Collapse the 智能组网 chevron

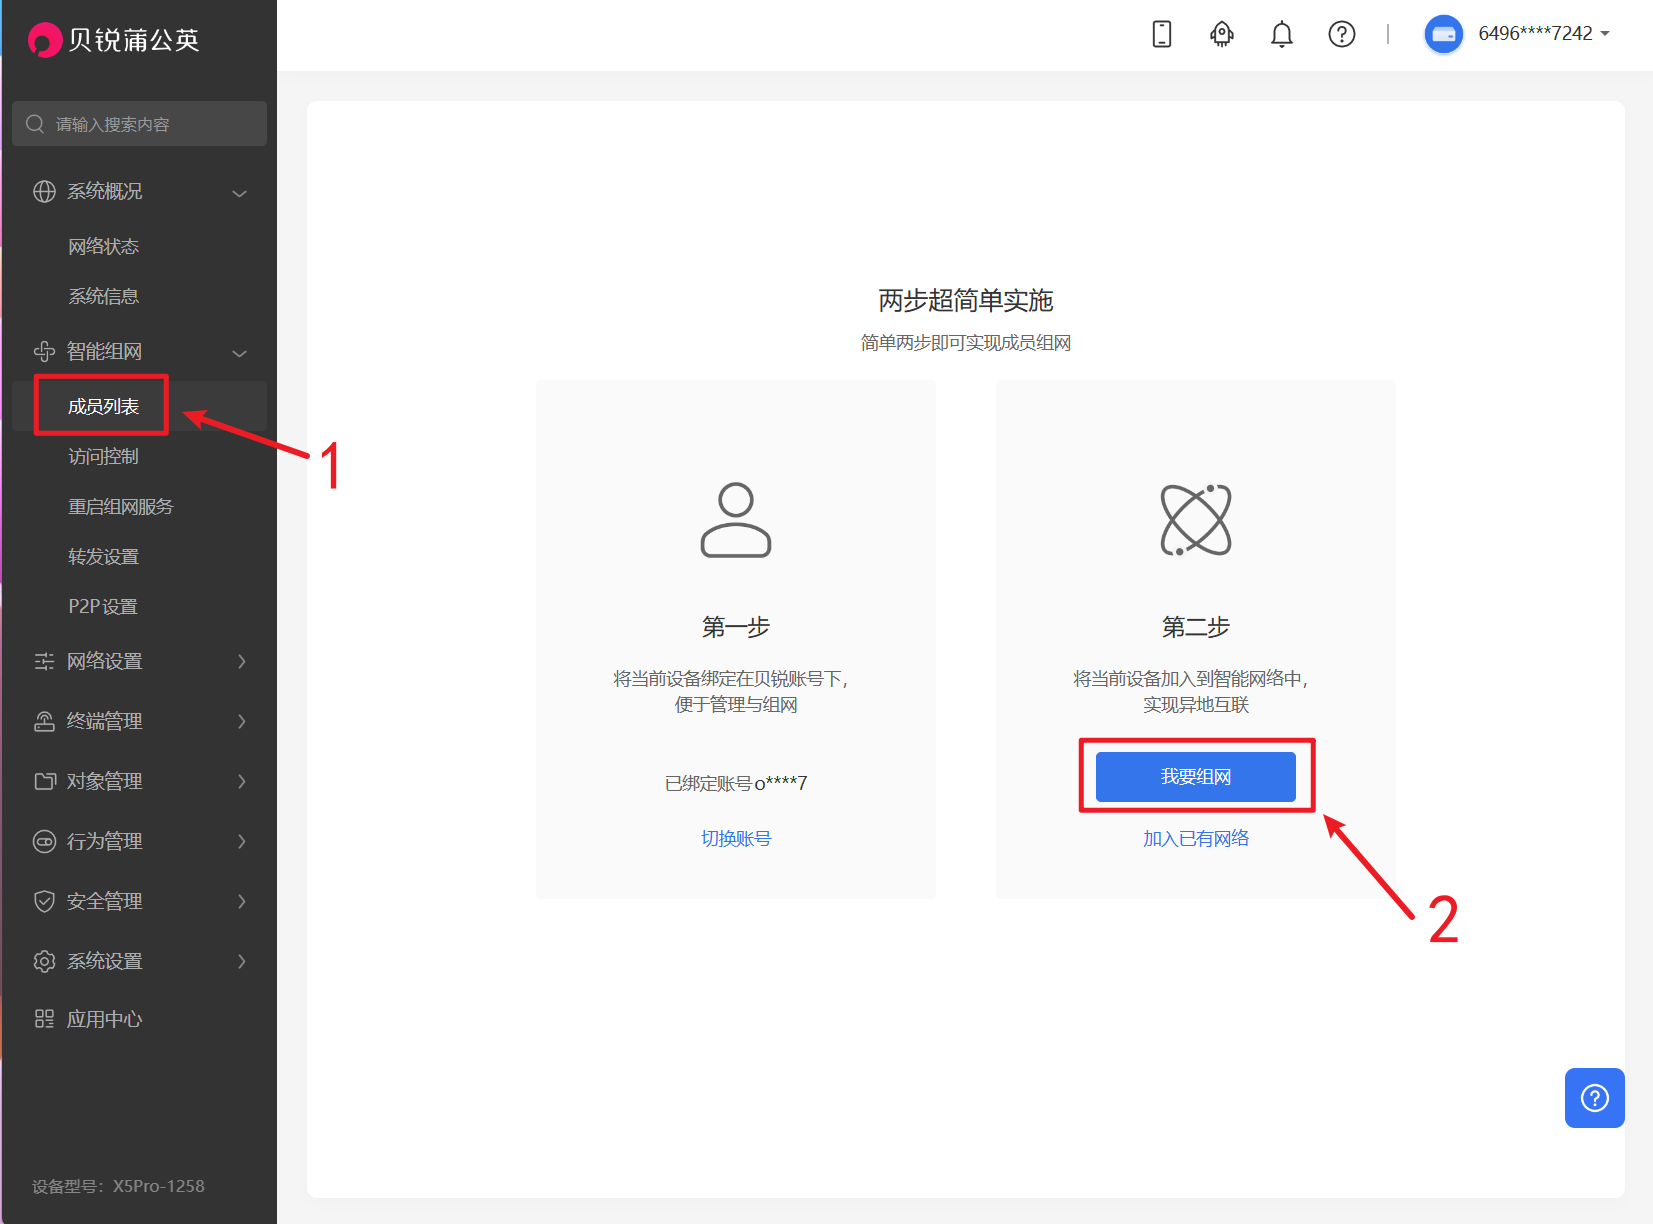pos(240,352)
